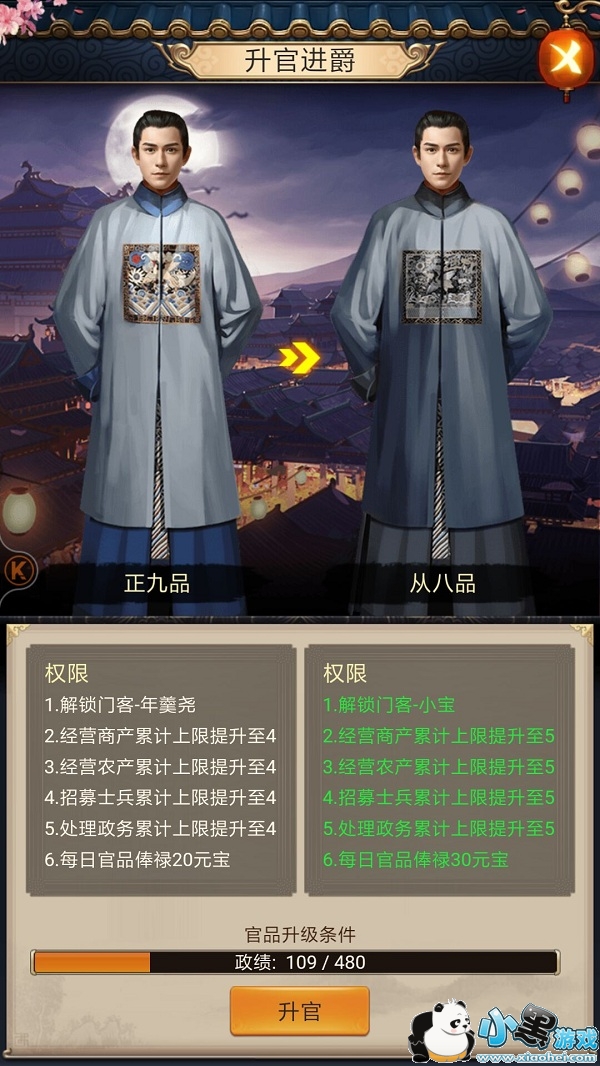This screenshot has width=600, height=1066.
Task: Click the 升官 promotion button
Action: (x=300, y=1011)
